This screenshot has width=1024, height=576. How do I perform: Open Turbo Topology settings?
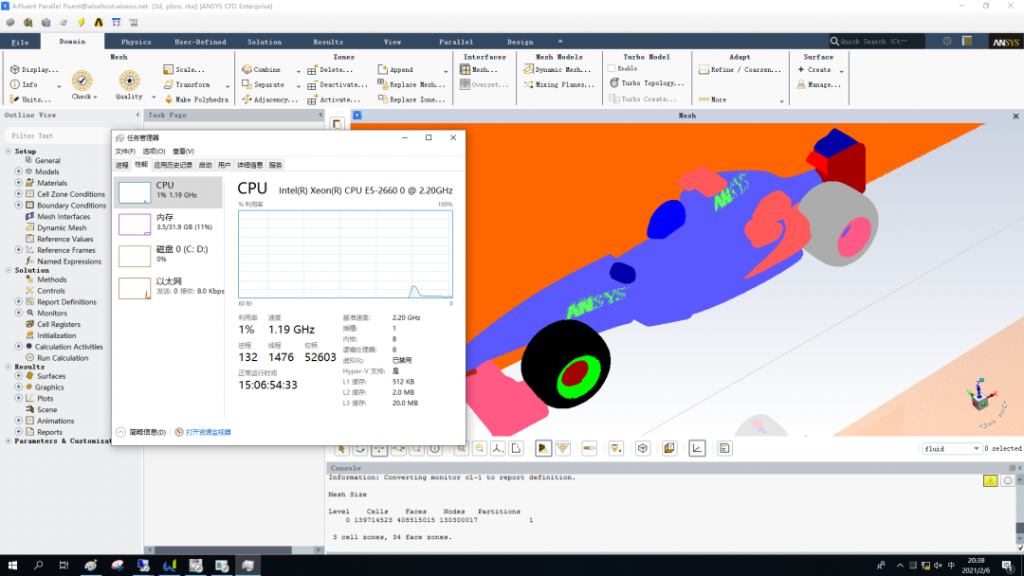(x=646, y=84)
